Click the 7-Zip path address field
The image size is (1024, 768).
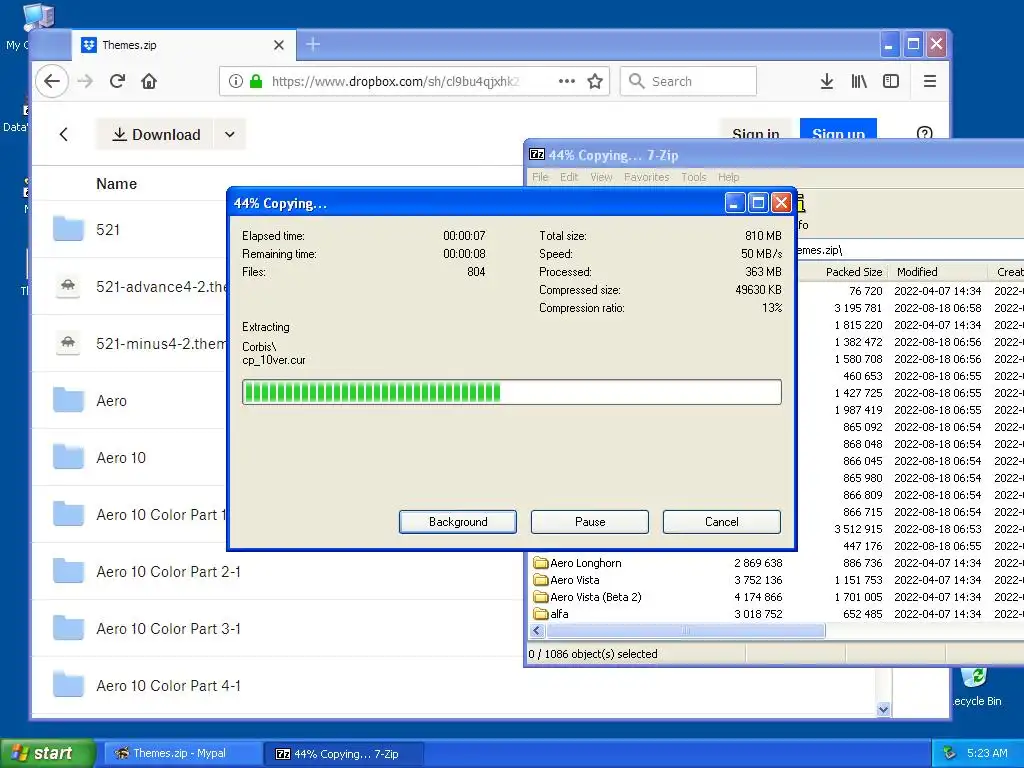910,250
